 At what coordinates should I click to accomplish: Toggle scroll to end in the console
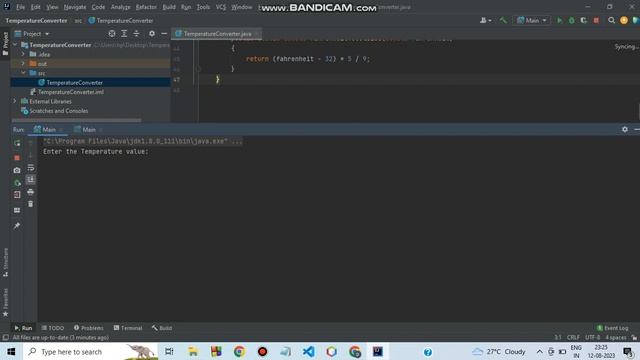click(31, 180)
